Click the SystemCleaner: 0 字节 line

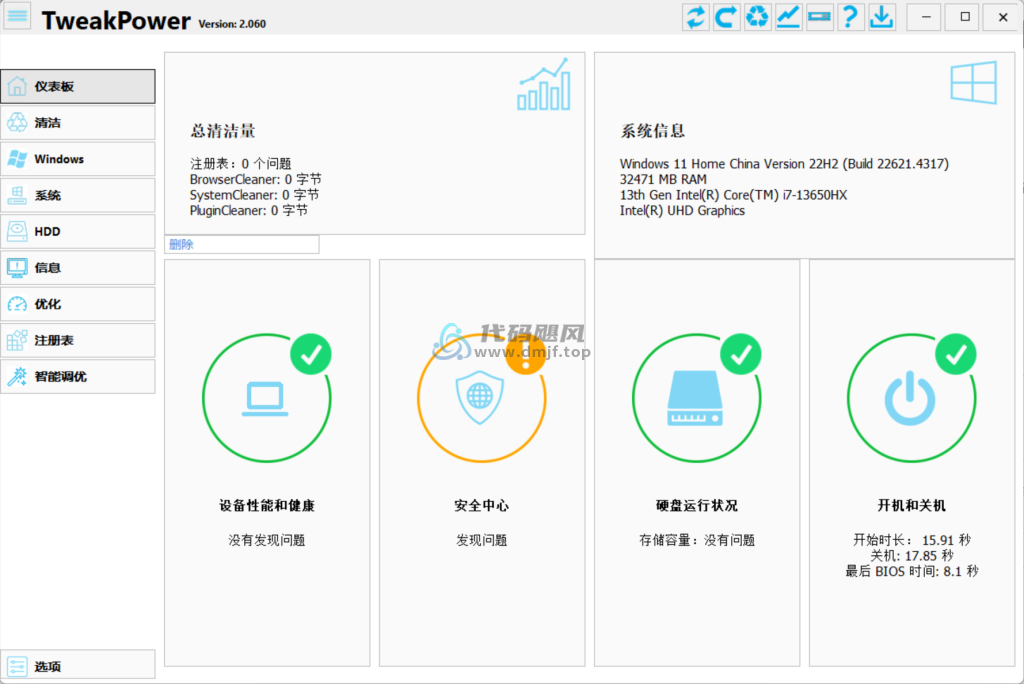click(254, 195)
